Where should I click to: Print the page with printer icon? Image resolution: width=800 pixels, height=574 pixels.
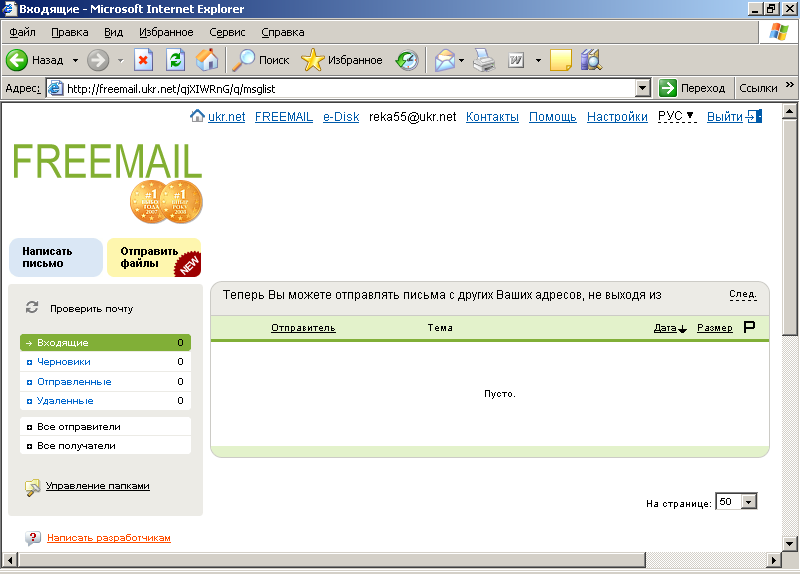click(x=484, y=60)
